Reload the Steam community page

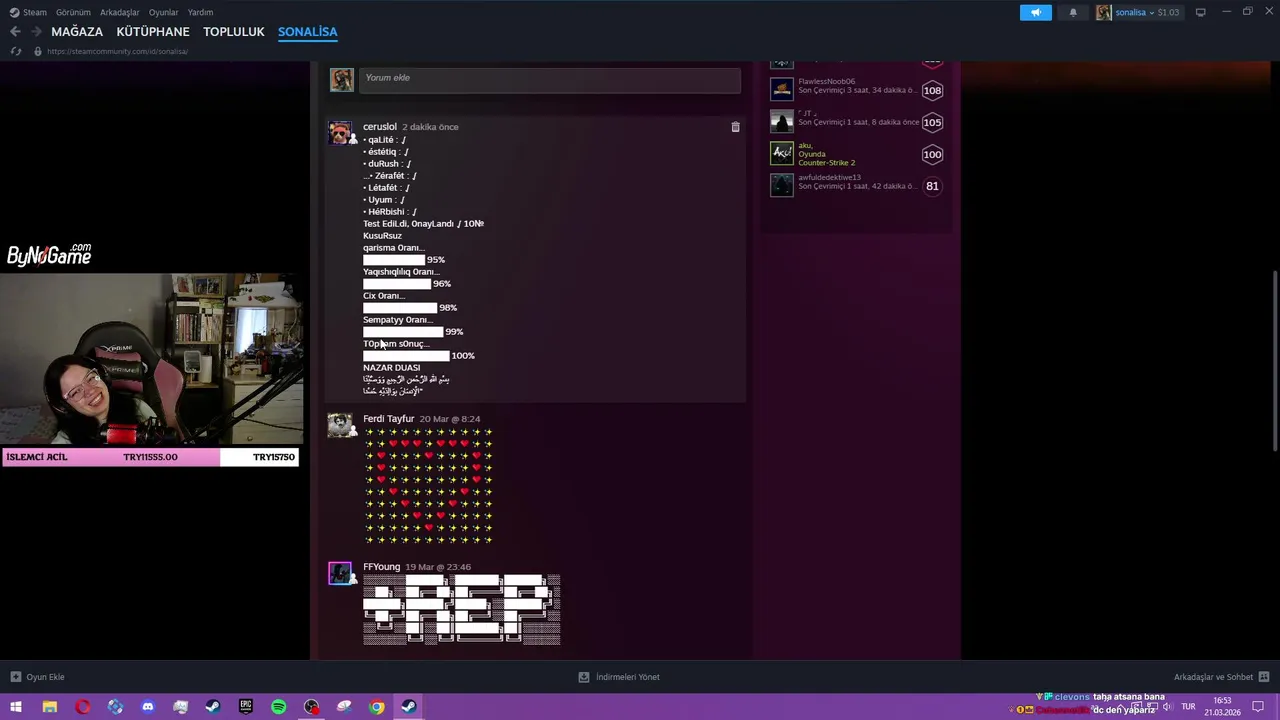(x=15, y=51)
